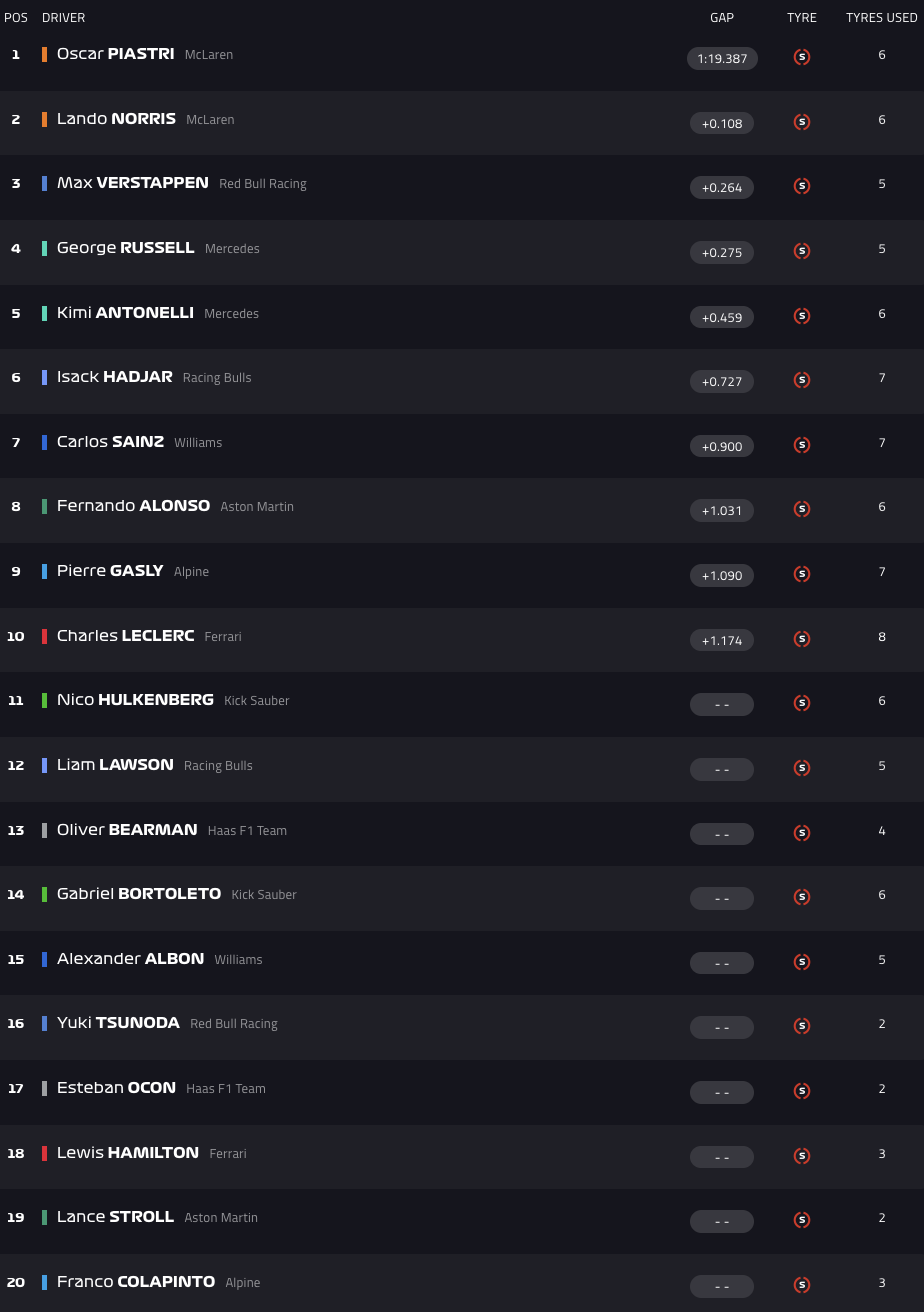
Task: Click the Kick Sauber team label next to Hulkenberg
Action: [x=257, y=701]
